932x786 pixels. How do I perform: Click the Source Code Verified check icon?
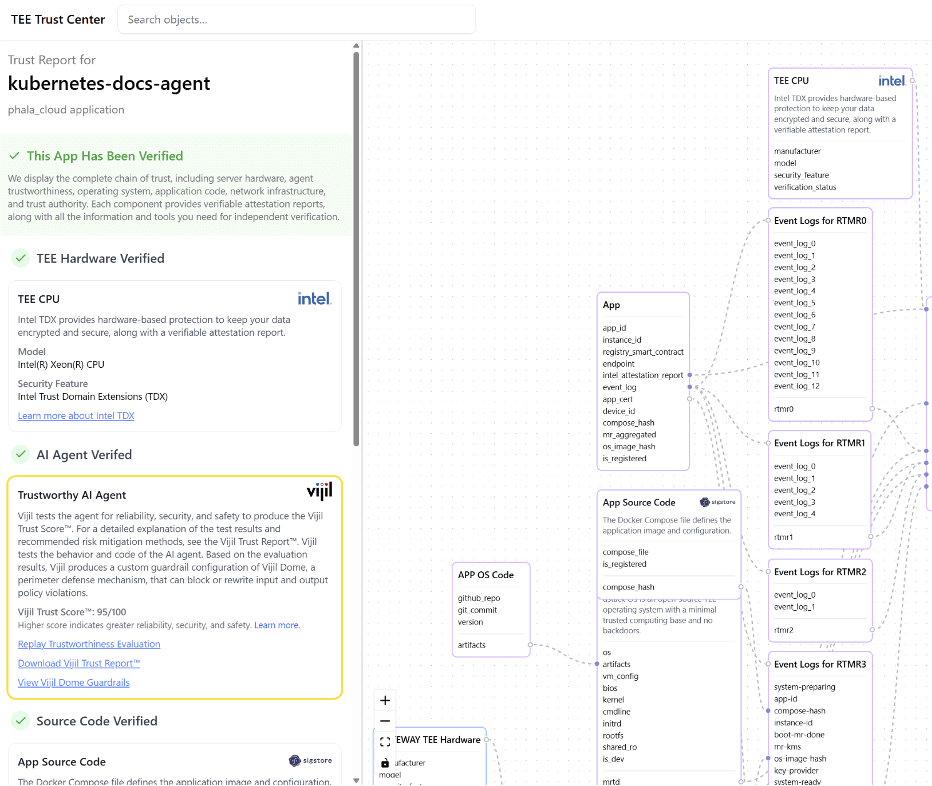pyautogui.click(x=20, y=721)
